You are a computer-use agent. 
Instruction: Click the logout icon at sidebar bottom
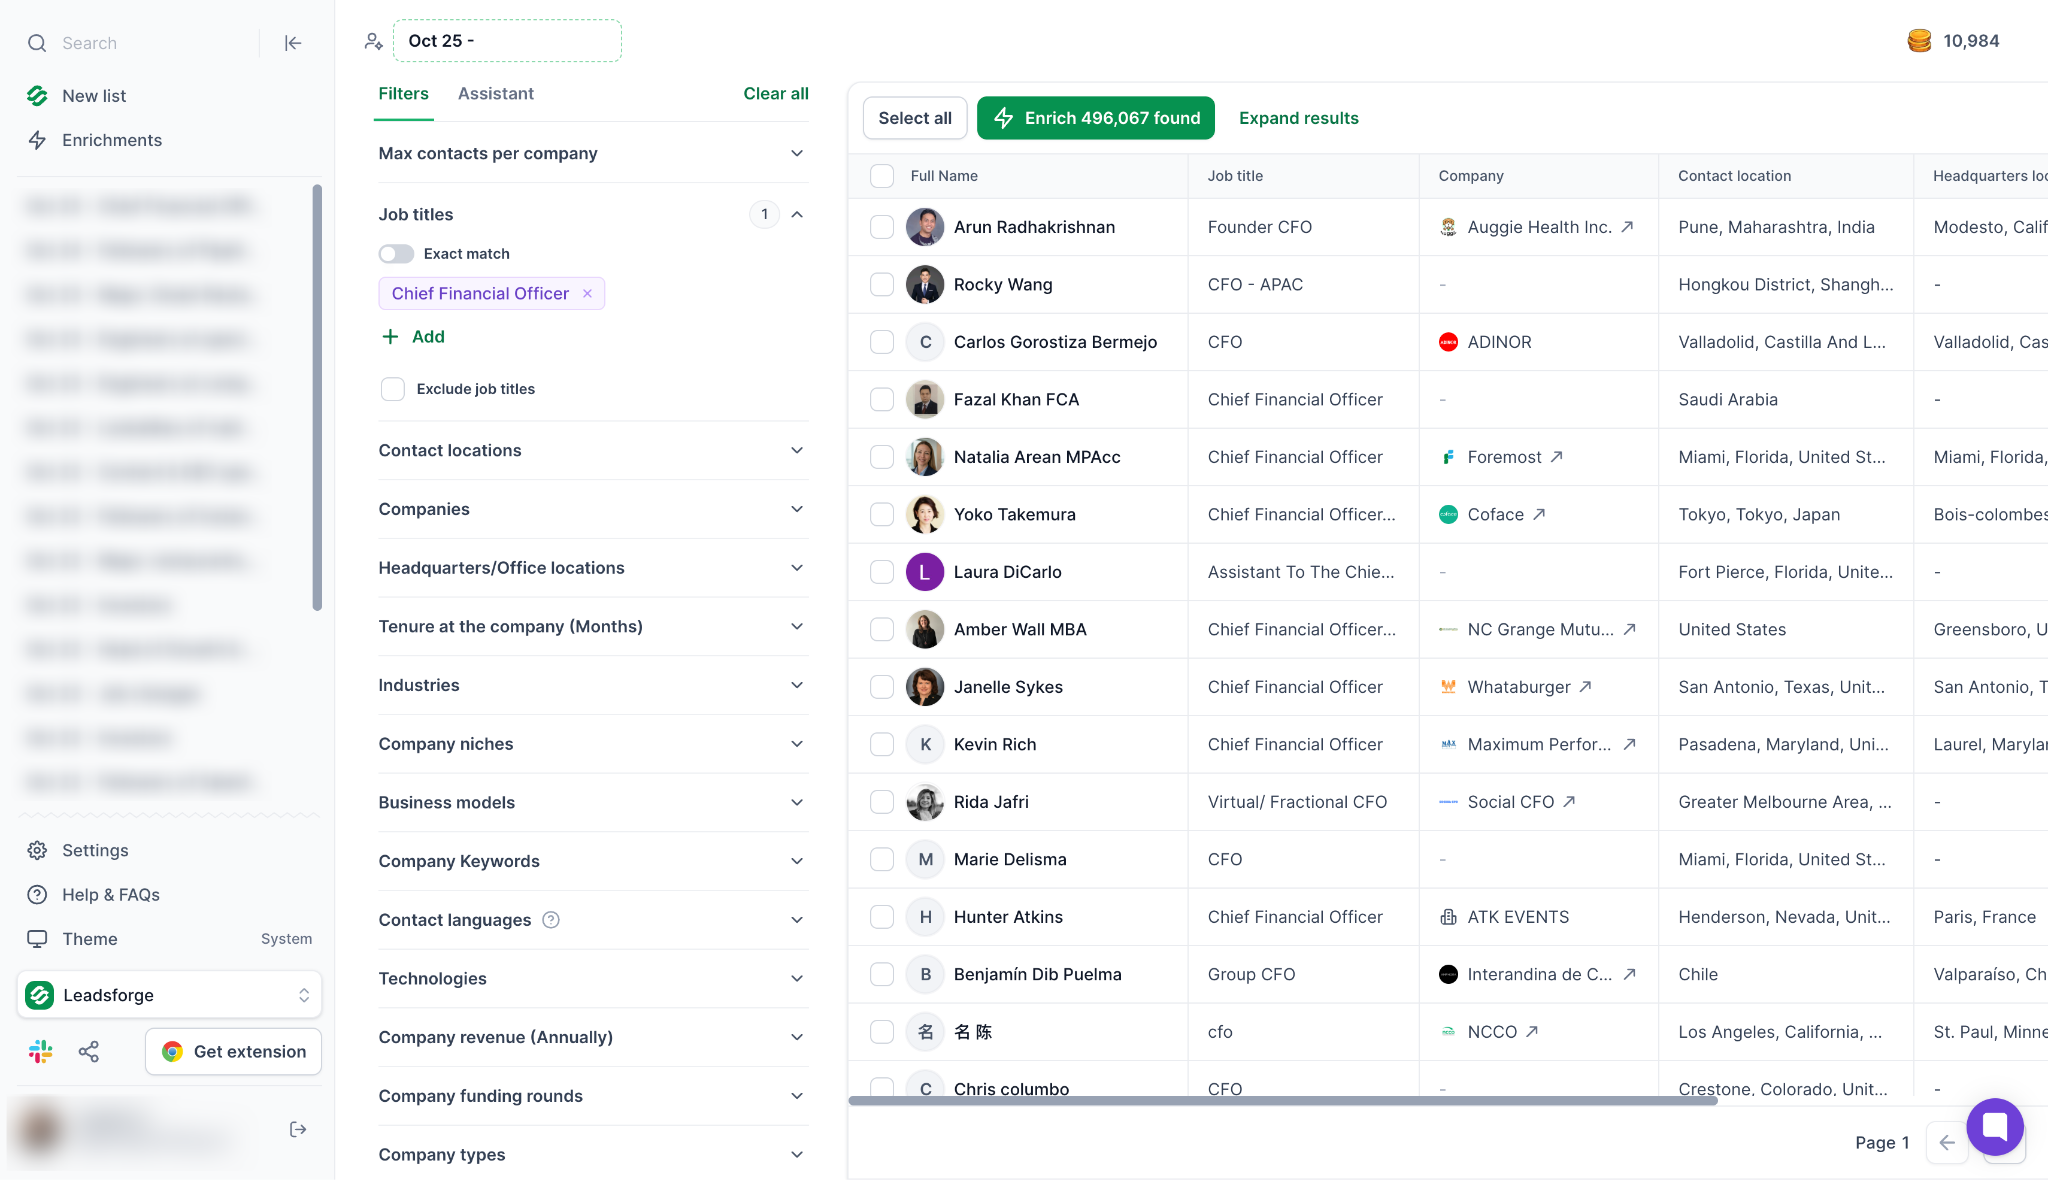(298, 1129)
